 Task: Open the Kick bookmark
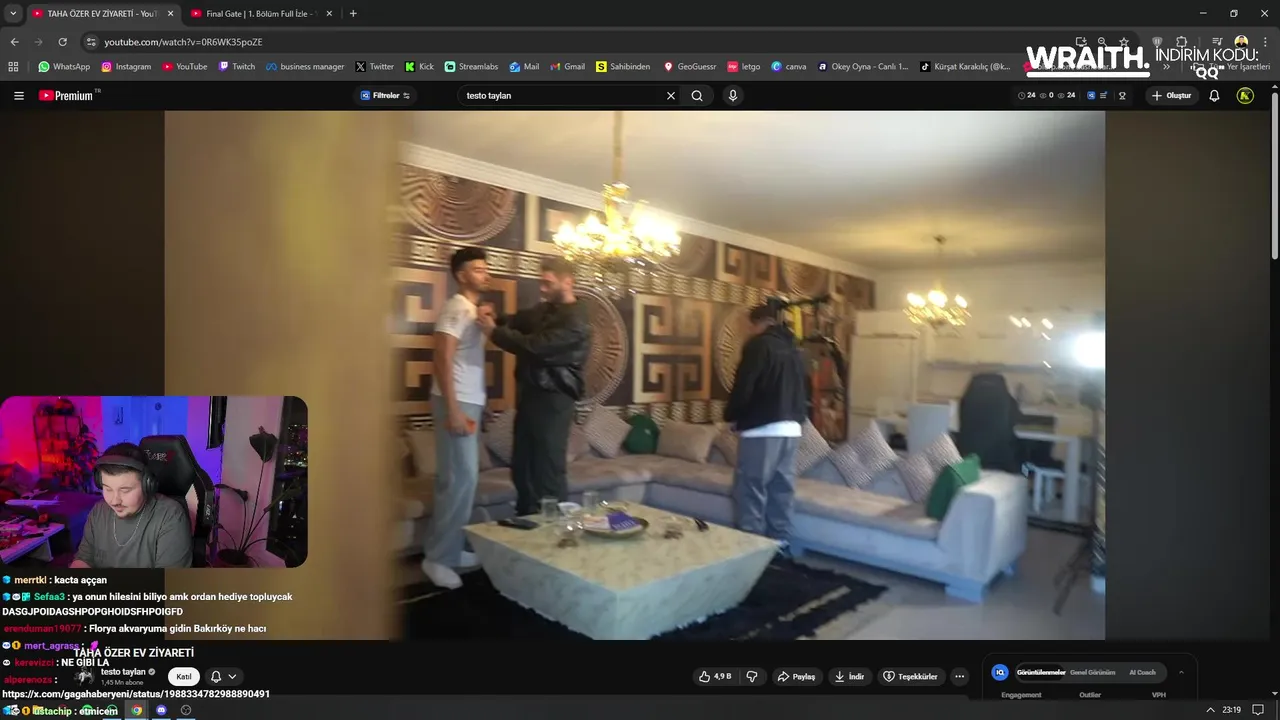pyautogui.click(x=419, y=67)
